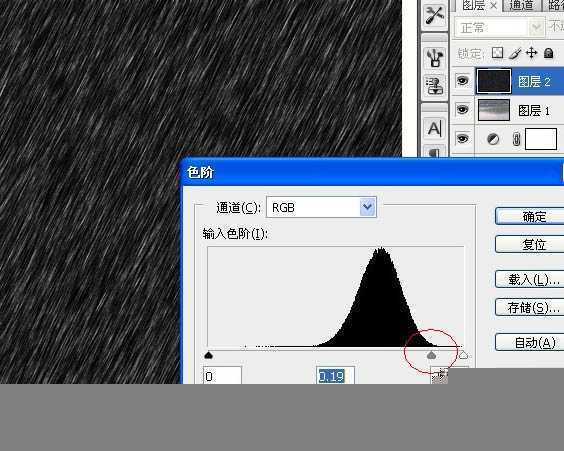The image size is (564, 451).
Task: Click the gray midtone slider triangle
Action: pos(431,355)
